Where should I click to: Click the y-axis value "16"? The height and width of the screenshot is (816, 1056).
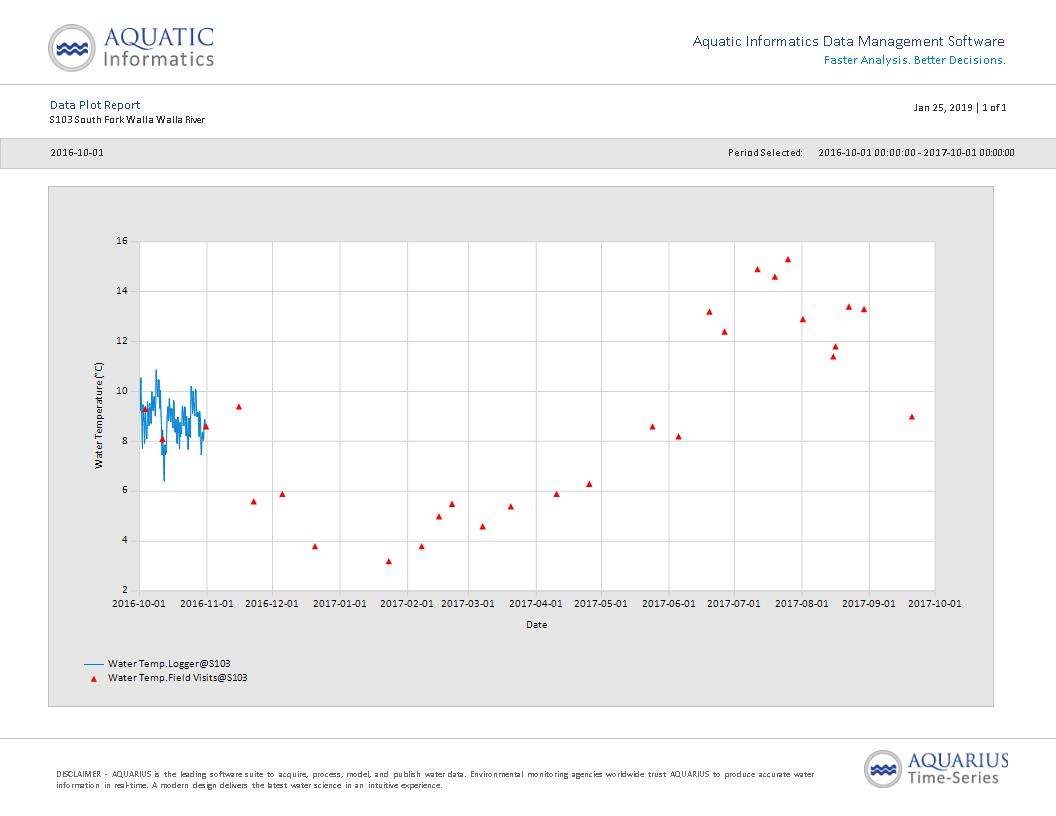point(122,241)
